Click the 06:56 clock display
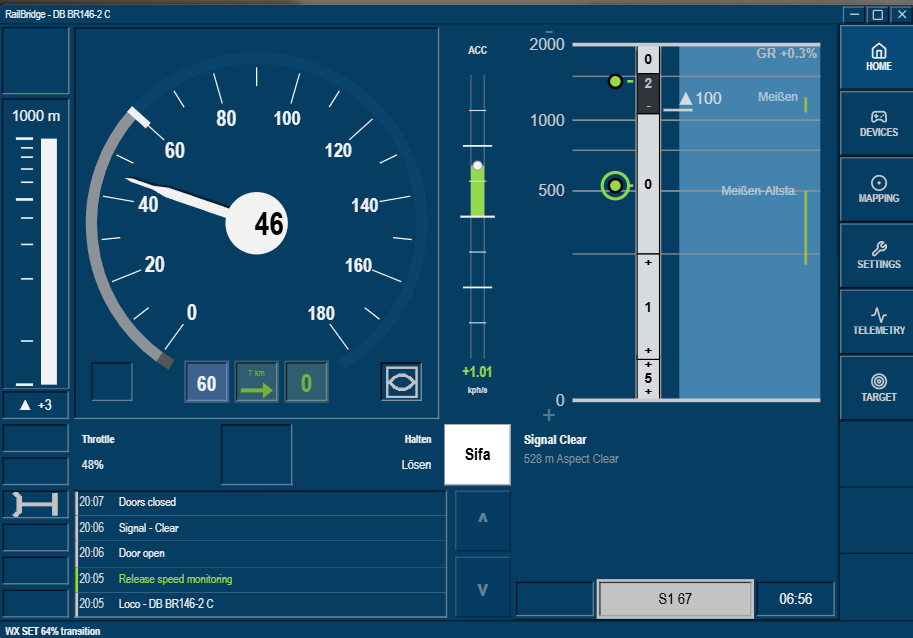Viewport: 913px width, 638px height. (795, 598)
